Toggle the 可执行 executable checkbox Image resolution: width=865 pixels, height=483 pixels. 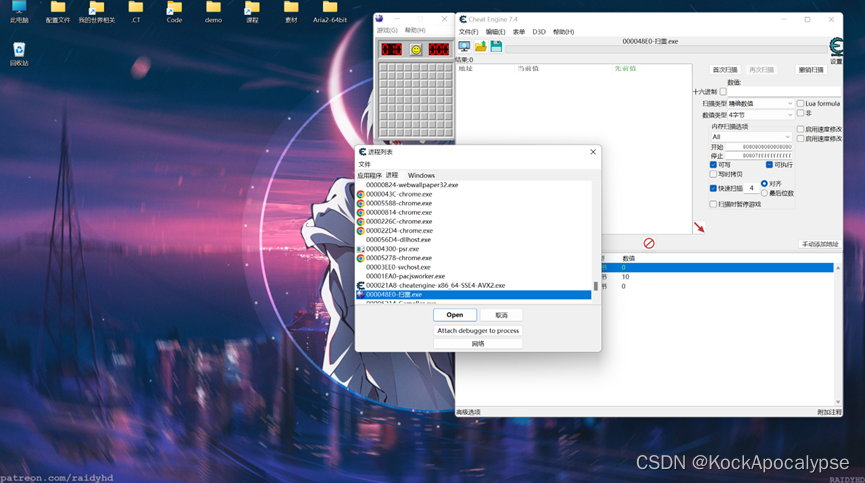[769, 165]
